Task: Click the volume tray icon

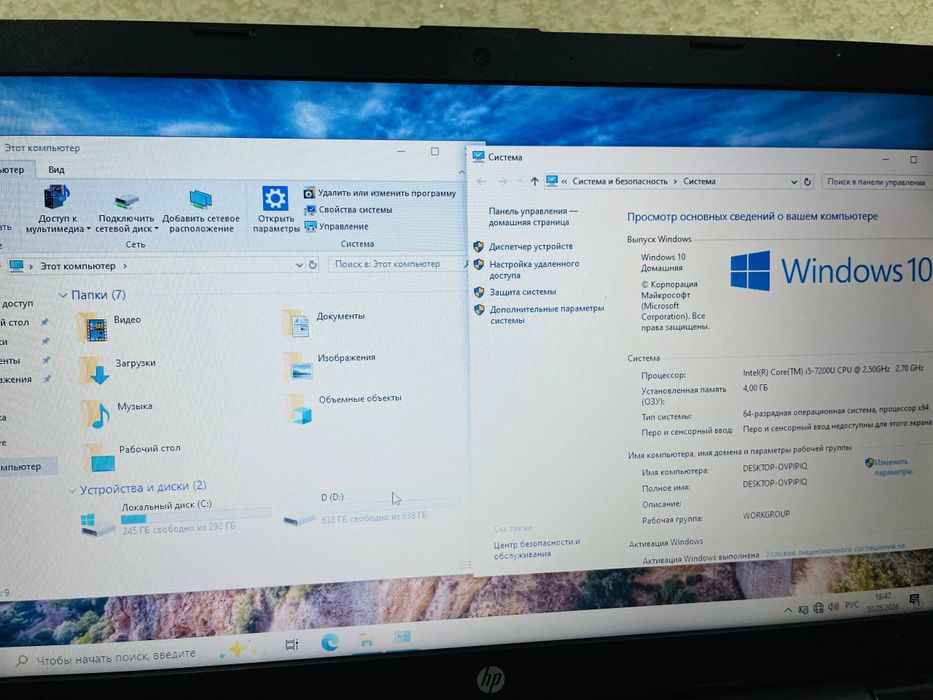Action: (834, 607)
